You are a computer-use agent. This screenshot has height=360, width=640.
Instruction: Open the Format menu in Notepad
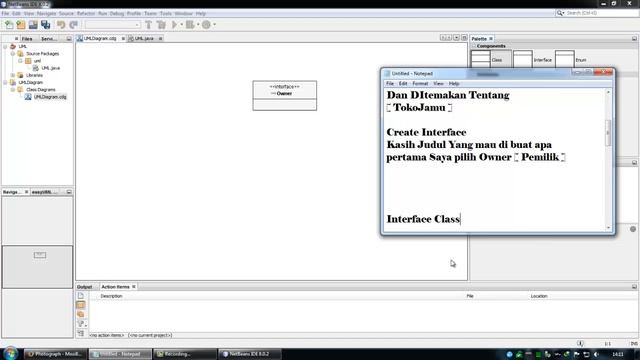(x=420, y=83)
